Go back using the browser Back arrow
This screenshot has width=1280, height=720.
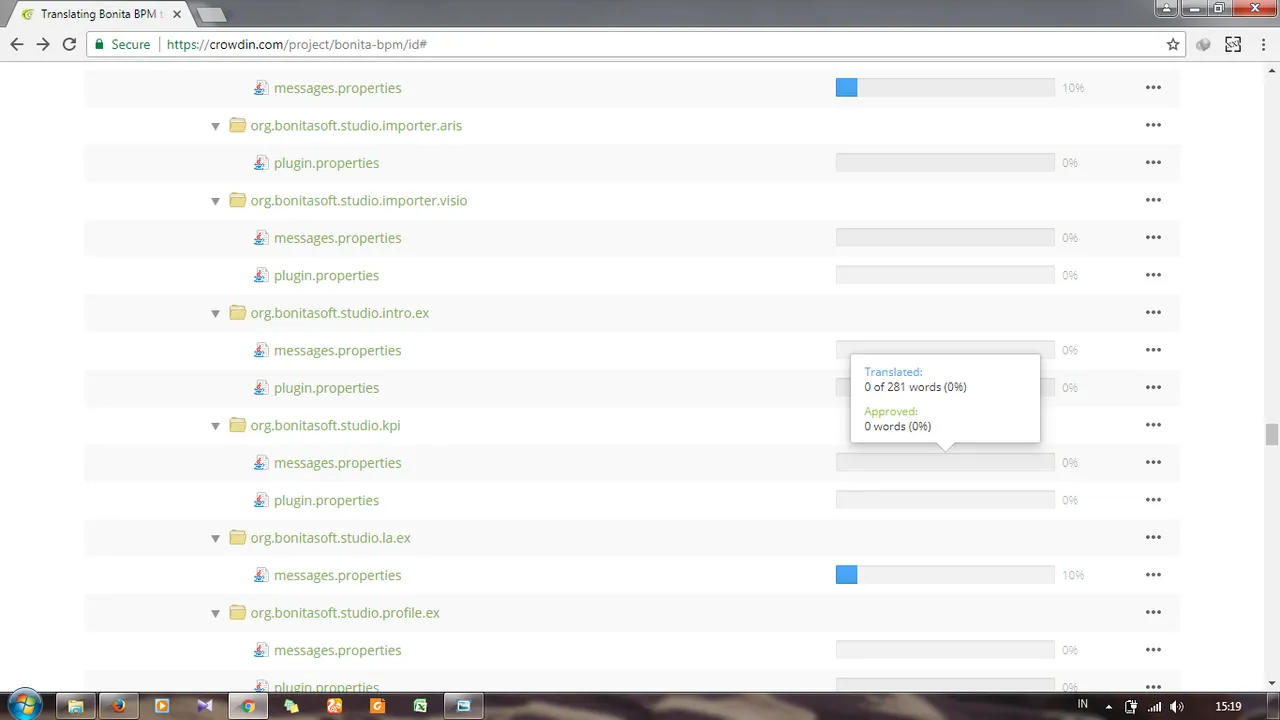point(17,44)
